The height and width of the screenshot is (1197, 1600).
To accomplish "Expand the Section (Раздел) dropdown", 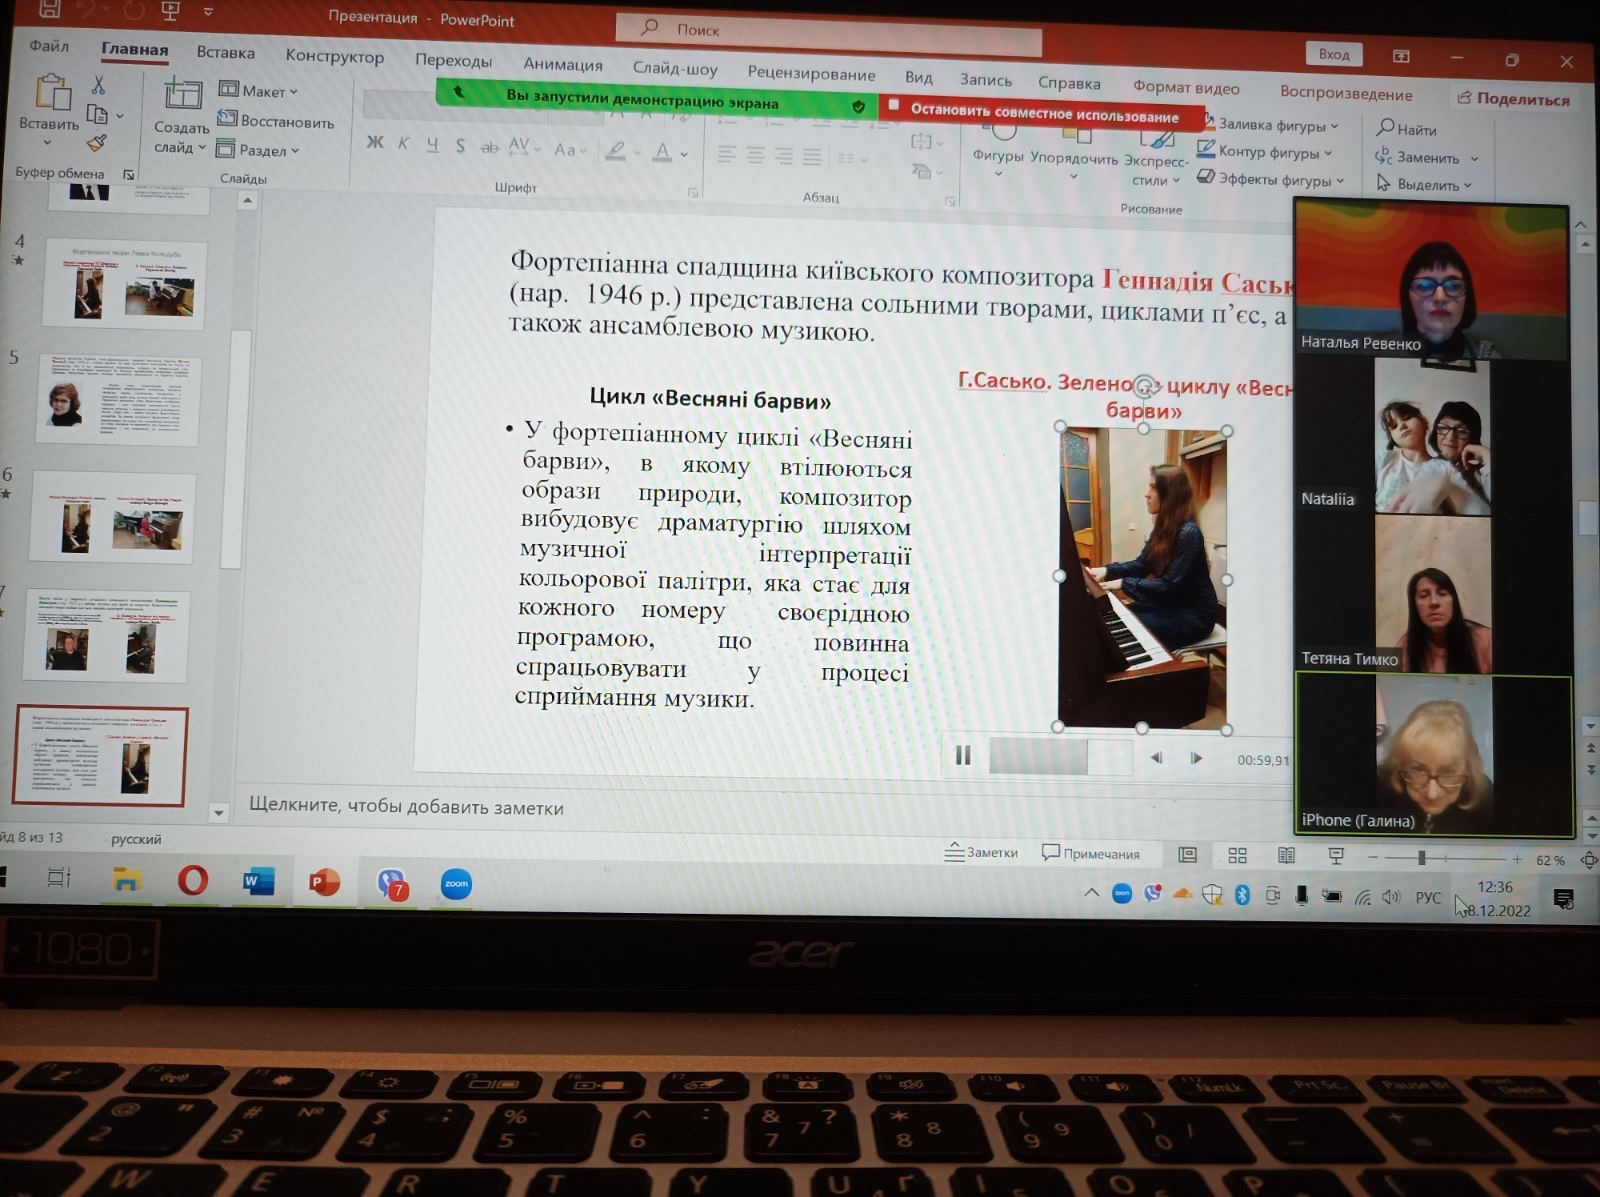I will click(259, 151).
